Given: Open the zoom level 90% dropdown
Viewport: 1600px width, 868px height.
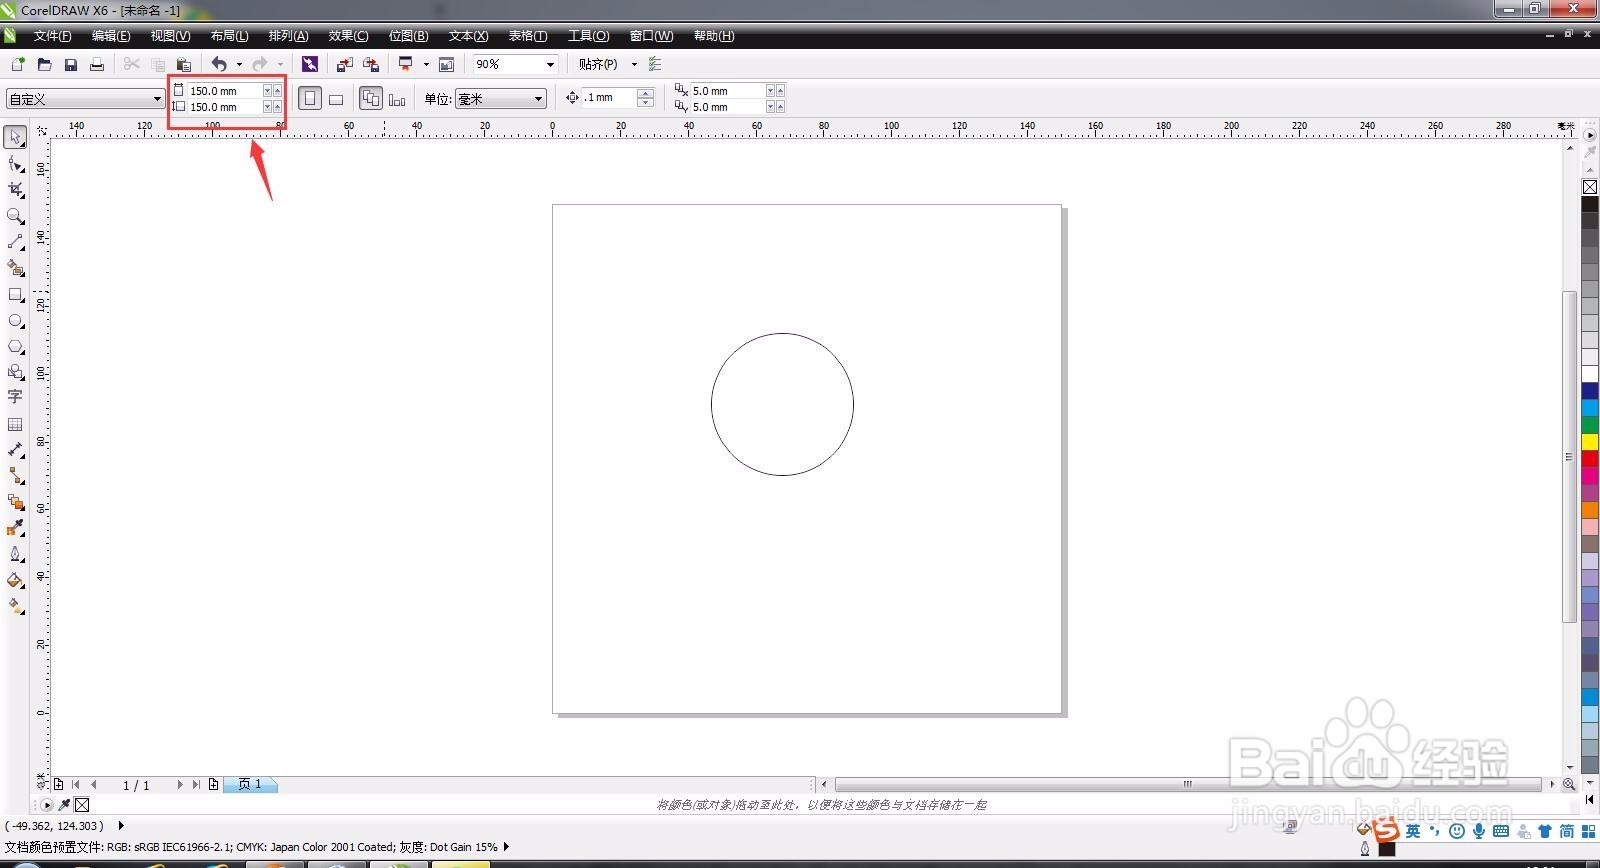Looking at the screenshot, I should coord(550,64).
